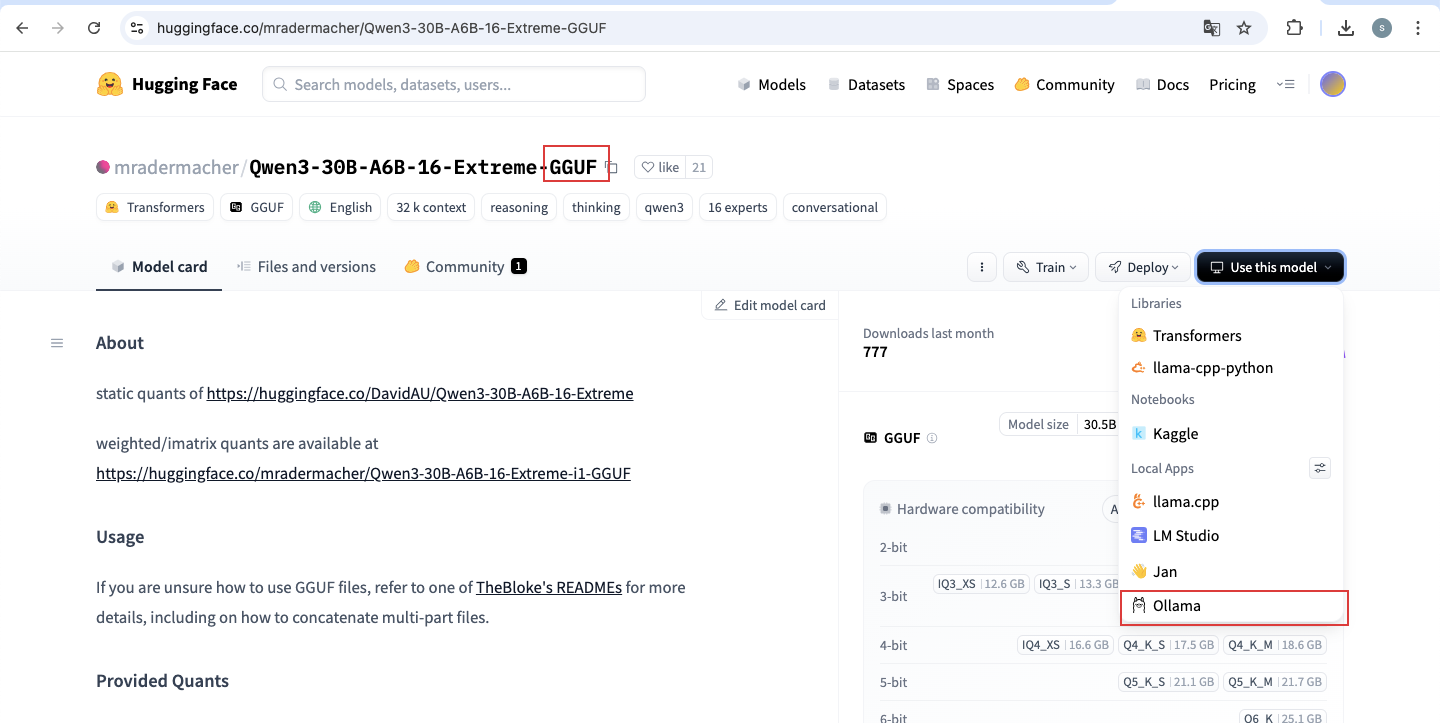Image resolution: width=1440 pixels, height=723 pixels.
Task: Open Community in the top navigation
Action: pyautogui.click(x=1064, y=85)
